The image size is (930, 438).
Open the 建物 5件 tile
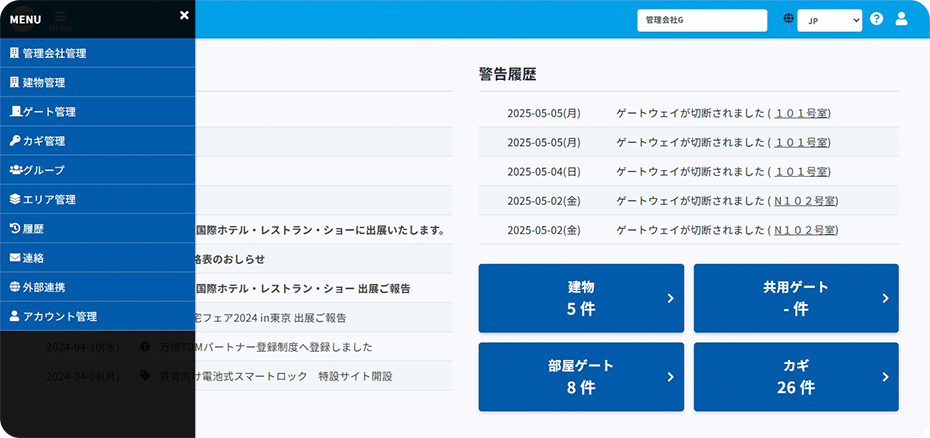(x=581, y=298)
